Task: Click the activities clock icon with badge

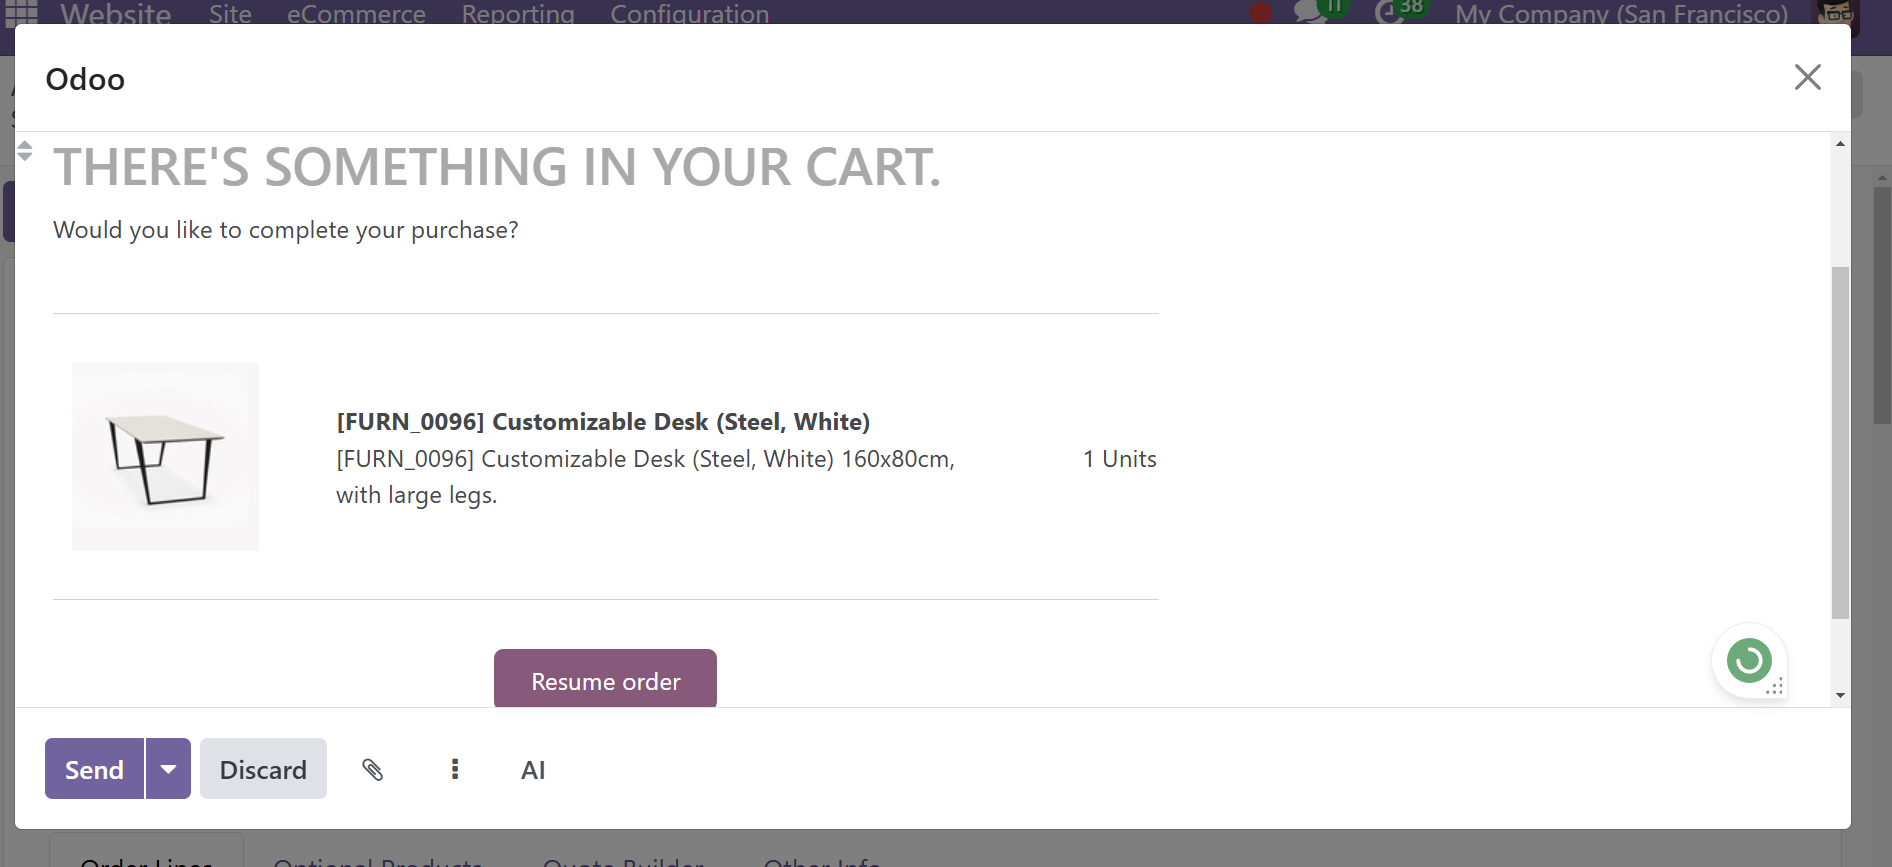Action: click(1395, 11)
